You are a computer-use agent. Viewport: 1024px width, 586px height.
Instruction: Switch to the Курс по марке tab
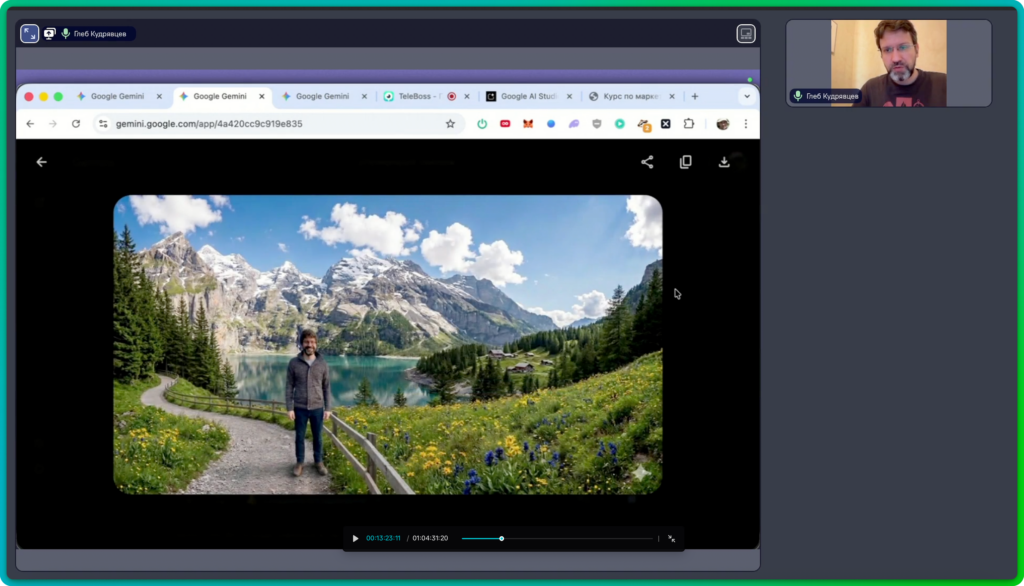coord(630,96)
